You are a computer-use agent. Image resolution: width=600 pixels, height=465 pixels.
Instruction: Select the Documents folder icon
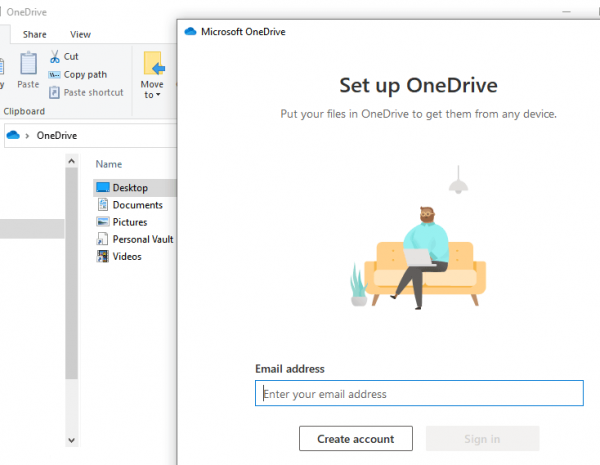(103, 205)
